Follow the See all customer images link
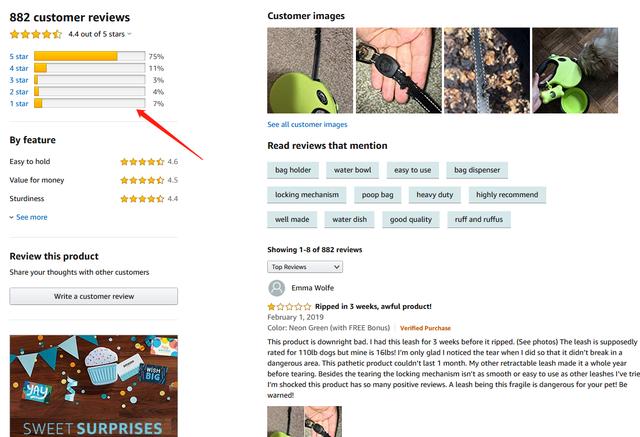The height and width of the screenshot is (437, 640). point(307,125)
